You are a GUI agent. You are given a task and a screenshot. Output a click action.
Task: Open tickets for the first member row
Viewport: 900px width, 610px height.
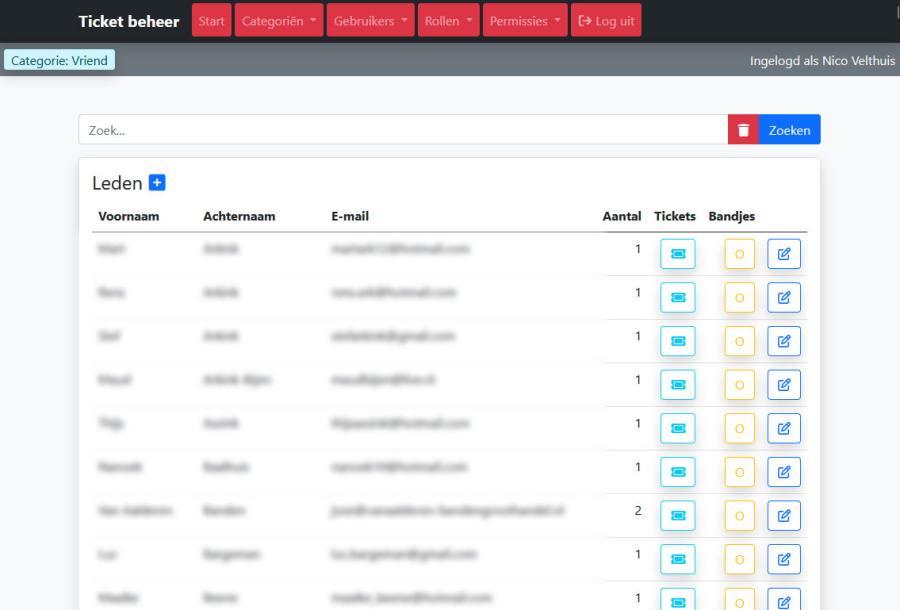677,254
